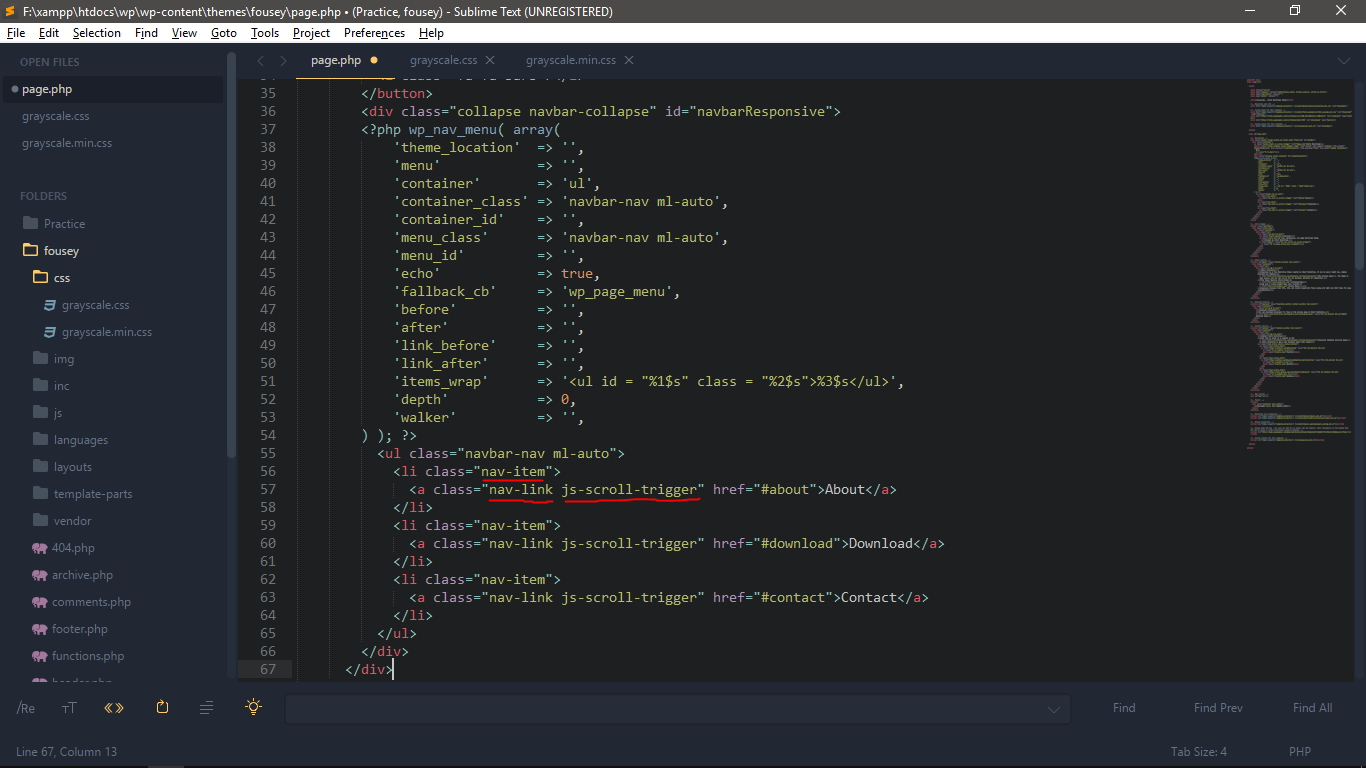Switch to the grayscale.css tab
1366x768 pixels.
[x=443, y=61]
